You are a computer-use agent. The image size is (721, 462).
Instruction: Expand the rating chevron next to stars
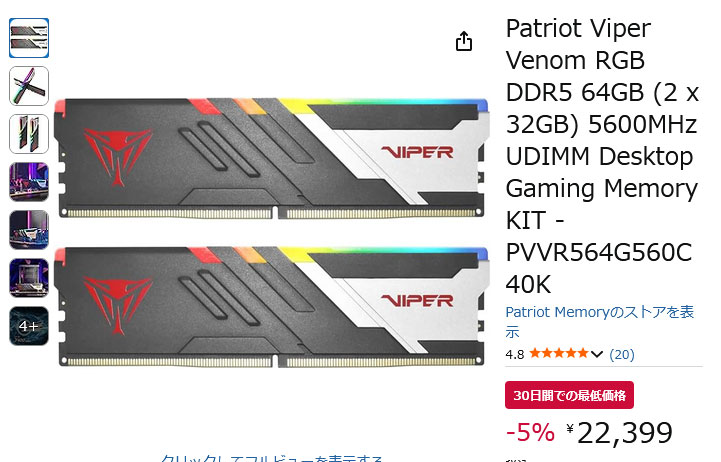596,354
